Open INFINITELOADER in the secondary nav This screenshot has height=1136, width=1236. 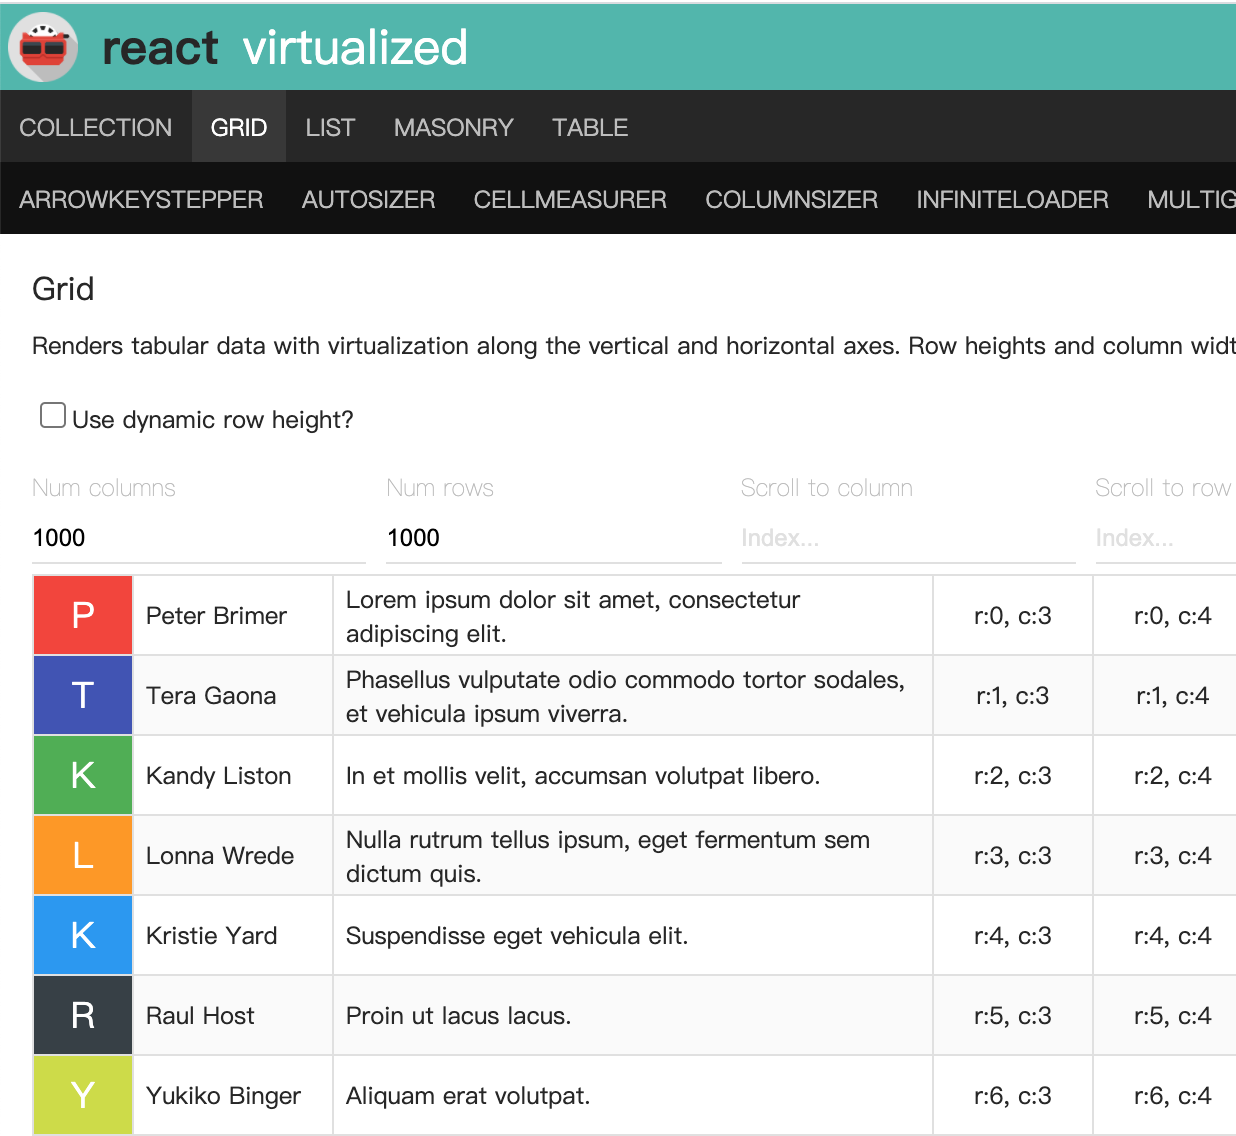coord(1013,199)
